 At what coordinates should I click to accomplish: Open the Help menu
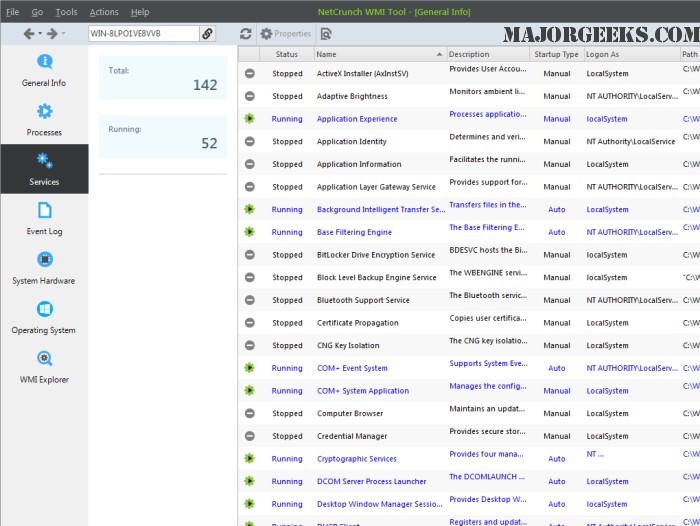click(140, 12)
